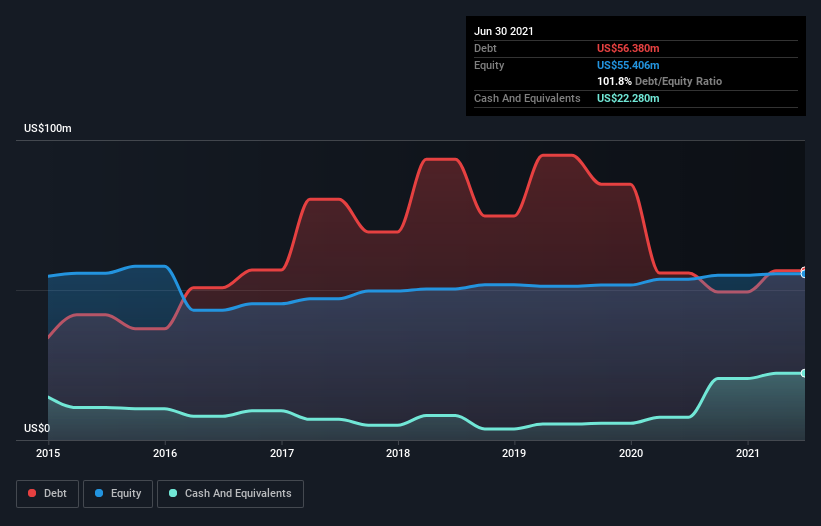The image size is (821, 526).
Task: Select the 2016 x-axis label
Action: (165, 453)
